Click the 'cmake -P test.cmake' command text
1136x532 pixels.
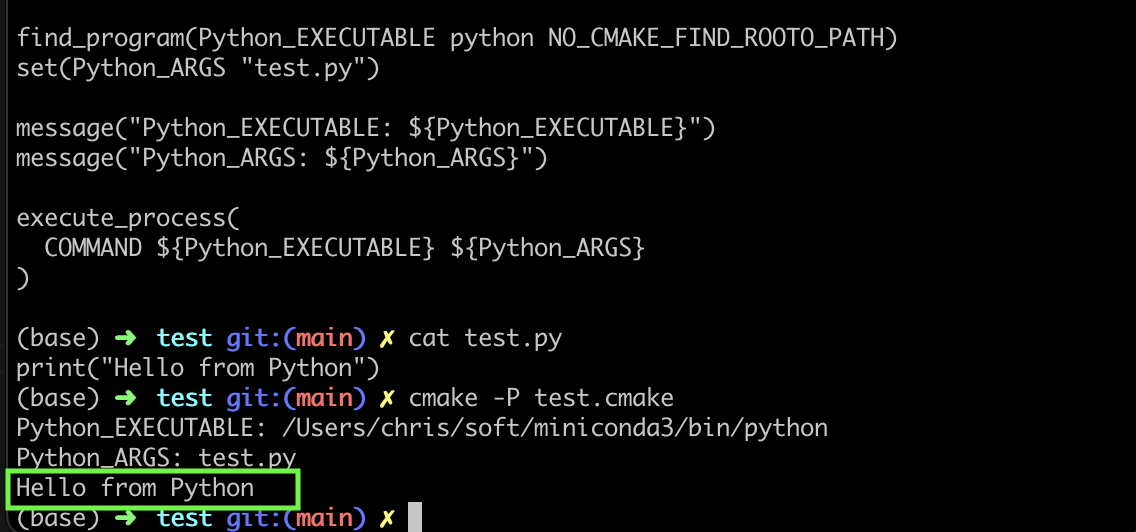coord(541,398)
